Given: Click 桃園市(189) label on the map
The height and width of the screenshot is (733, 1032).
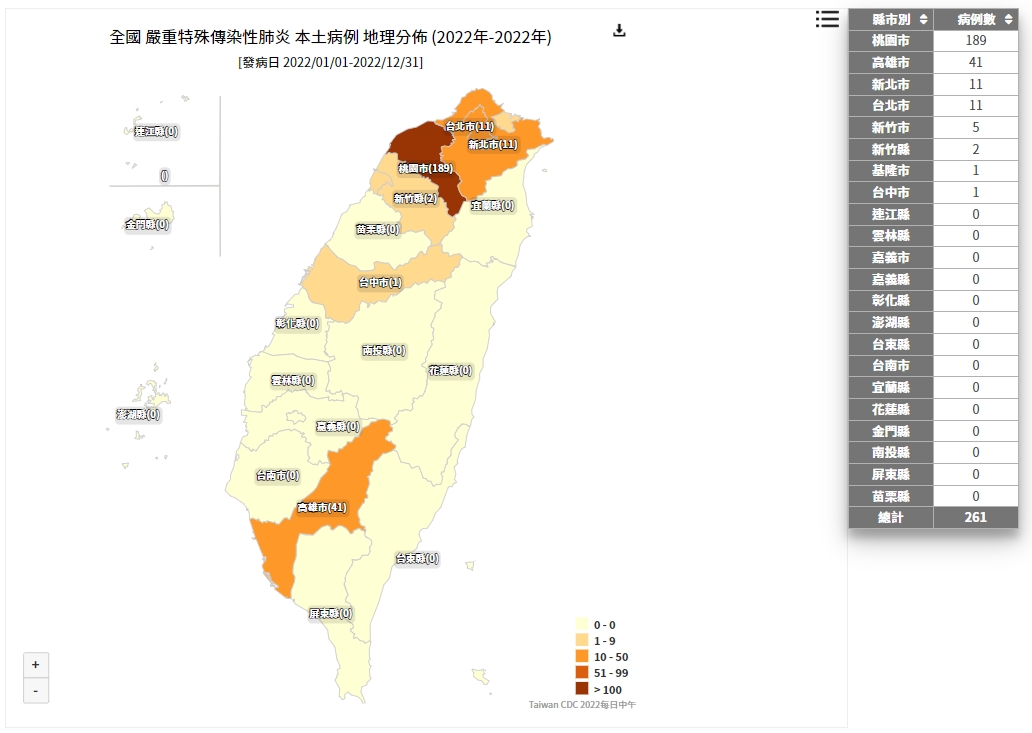Looking at the screenshot, I should (x=425, y=168).
